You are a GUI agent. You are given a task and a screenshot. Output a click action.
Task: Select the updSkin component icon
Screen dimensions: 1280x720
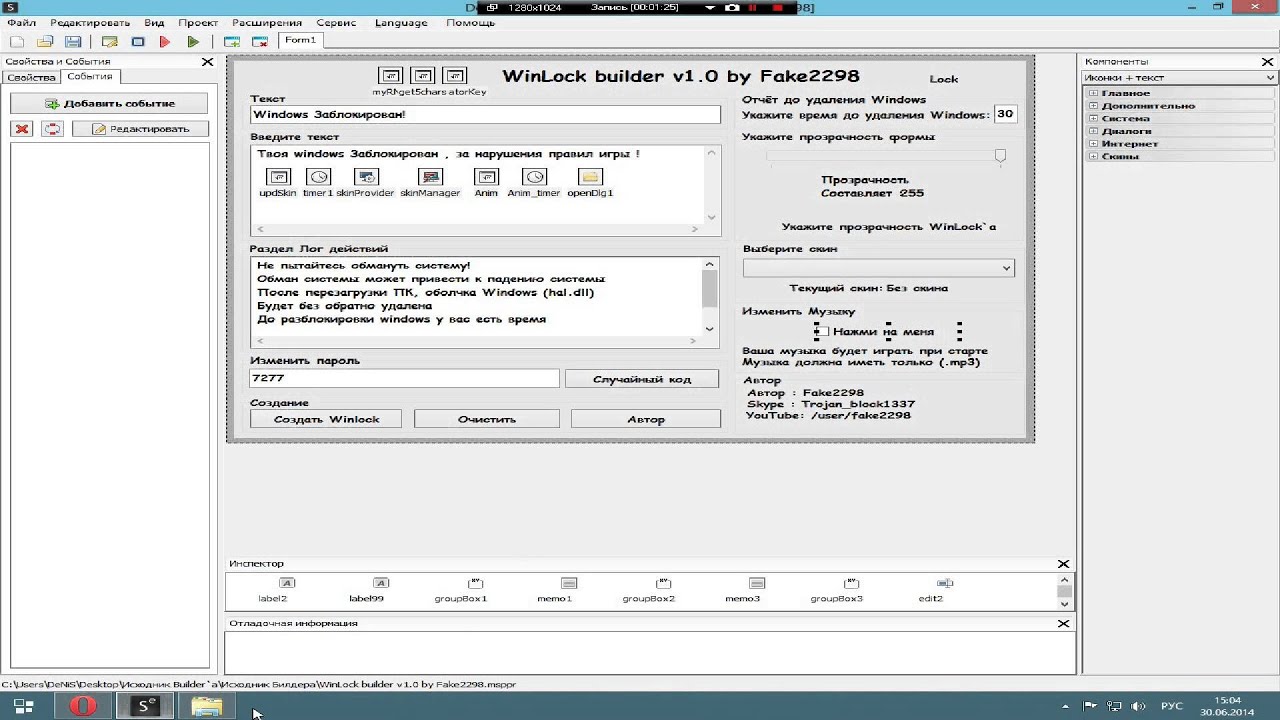pyautogui.click(x=278, y=177)
